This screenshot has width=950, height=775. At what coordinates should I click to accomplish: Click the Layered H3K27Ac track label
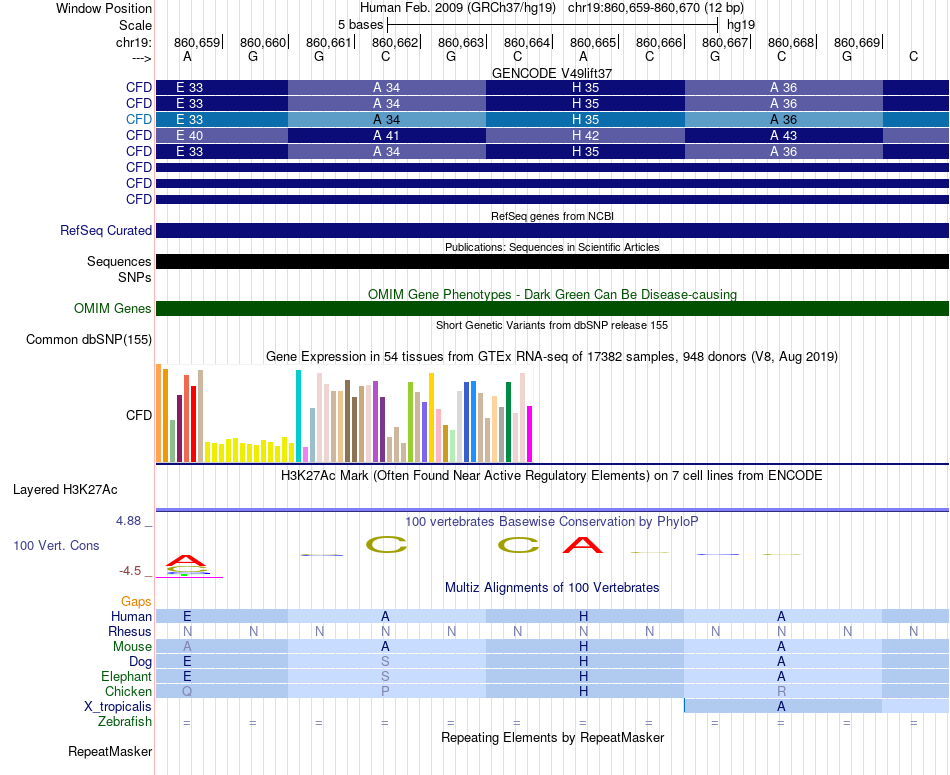[x=65, y=490]
